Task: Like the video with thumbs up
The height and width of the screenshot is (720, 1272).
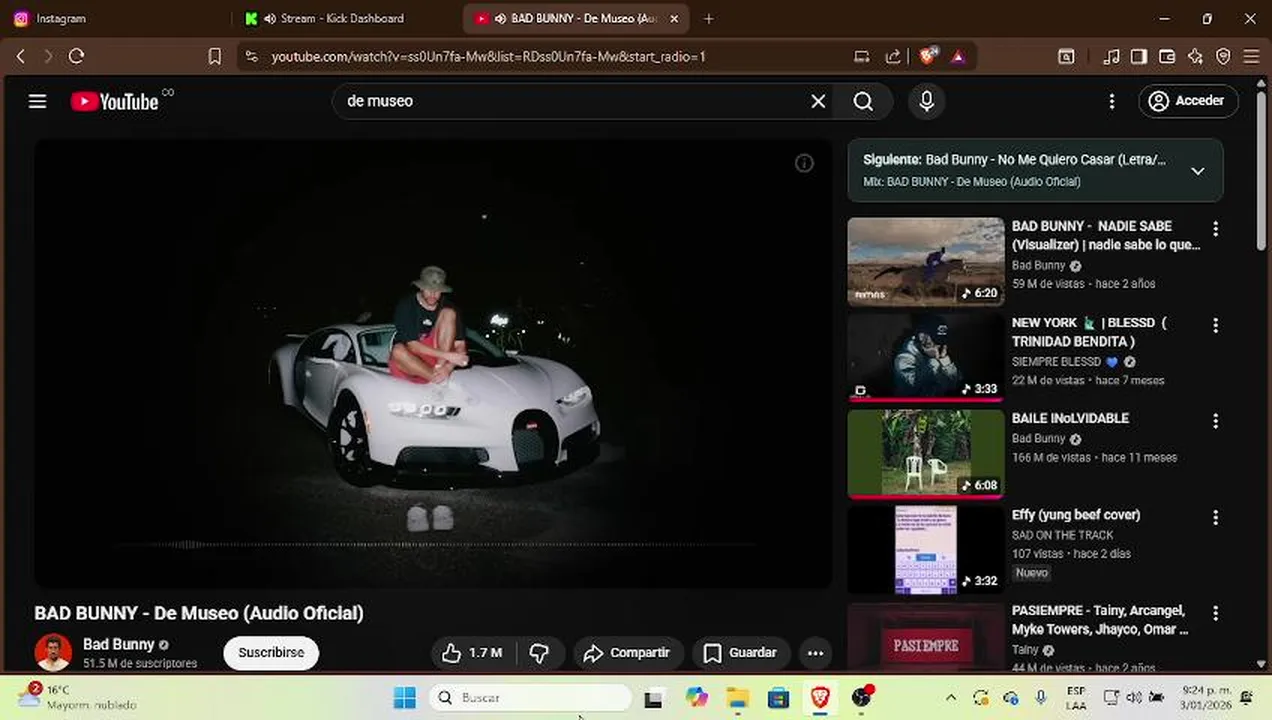Action: point(472,653)
